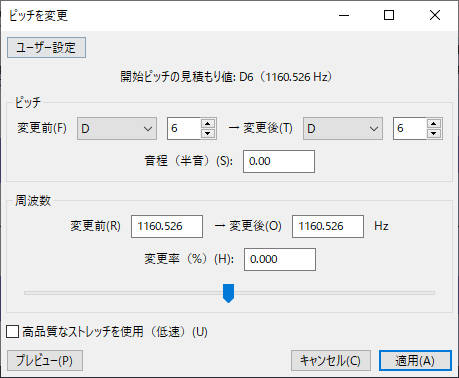The image size is (459, 378).
Task: Increase the 変更前 octave with up arrow
Action: [x=208, y=124]
